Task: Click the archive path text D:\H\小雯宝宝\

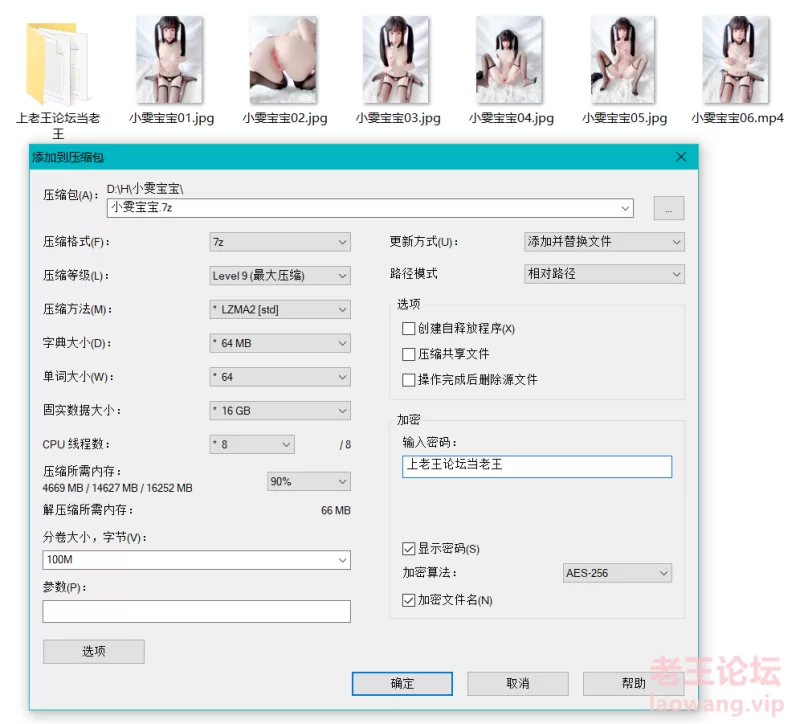Action: click(x=145, y=189)
